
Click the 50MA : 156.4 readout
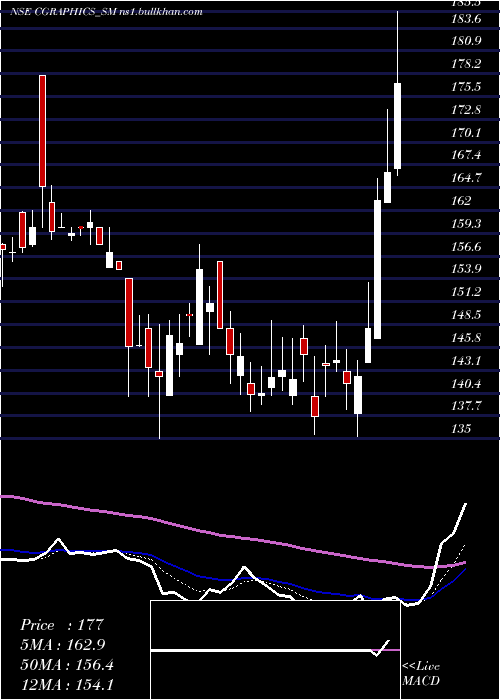pos(67,665)
